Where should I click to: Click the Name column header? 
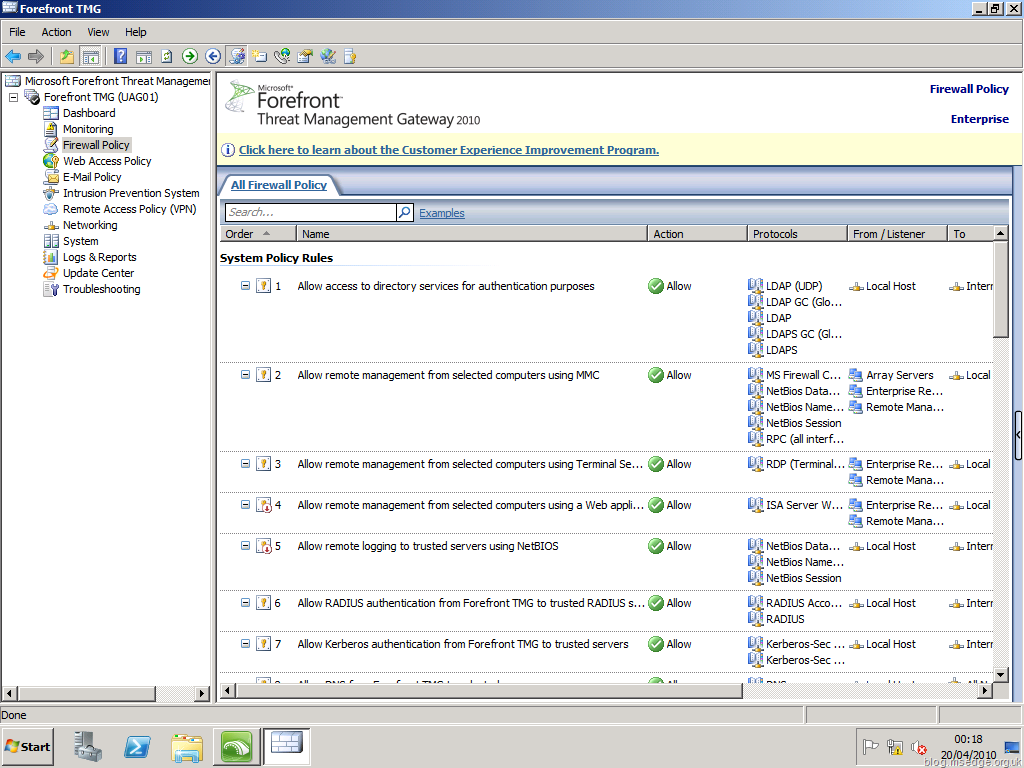tap(472, 234)
